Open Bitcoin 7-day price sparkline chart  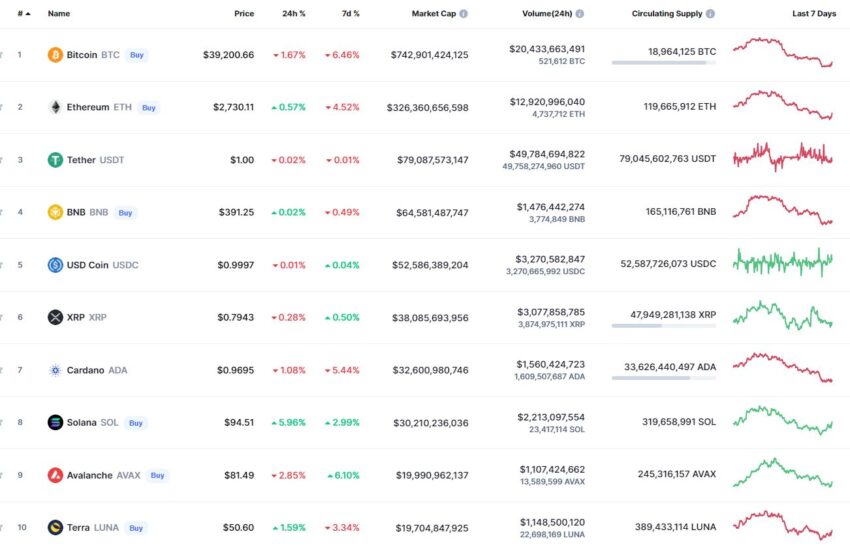tap(783, 53)
